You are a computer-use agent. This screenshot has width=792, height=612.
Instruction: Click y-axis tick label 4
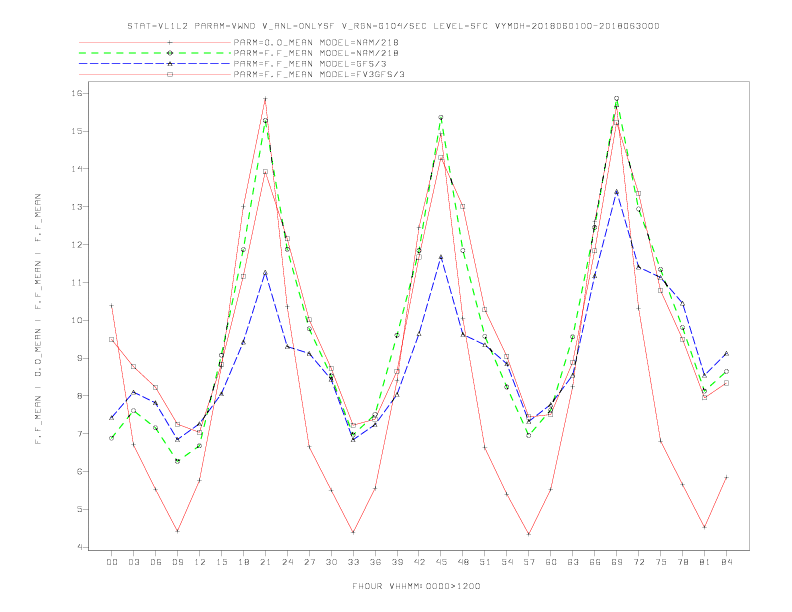coord(81,547)
